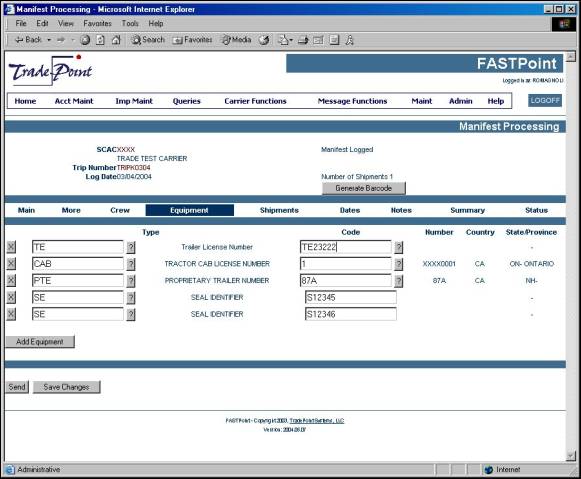Click the Refresh page icon
Screen dimensions: 581x479
pos(100,40)
